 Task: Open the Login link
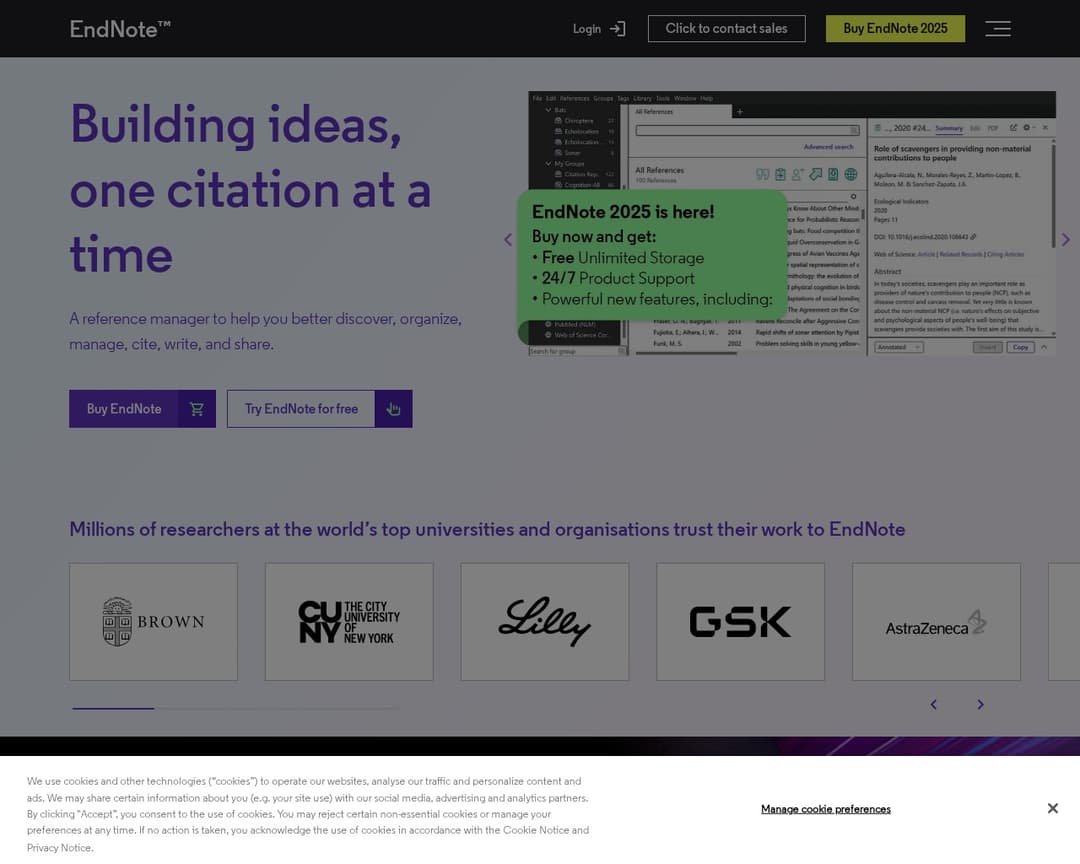(599, 29)
